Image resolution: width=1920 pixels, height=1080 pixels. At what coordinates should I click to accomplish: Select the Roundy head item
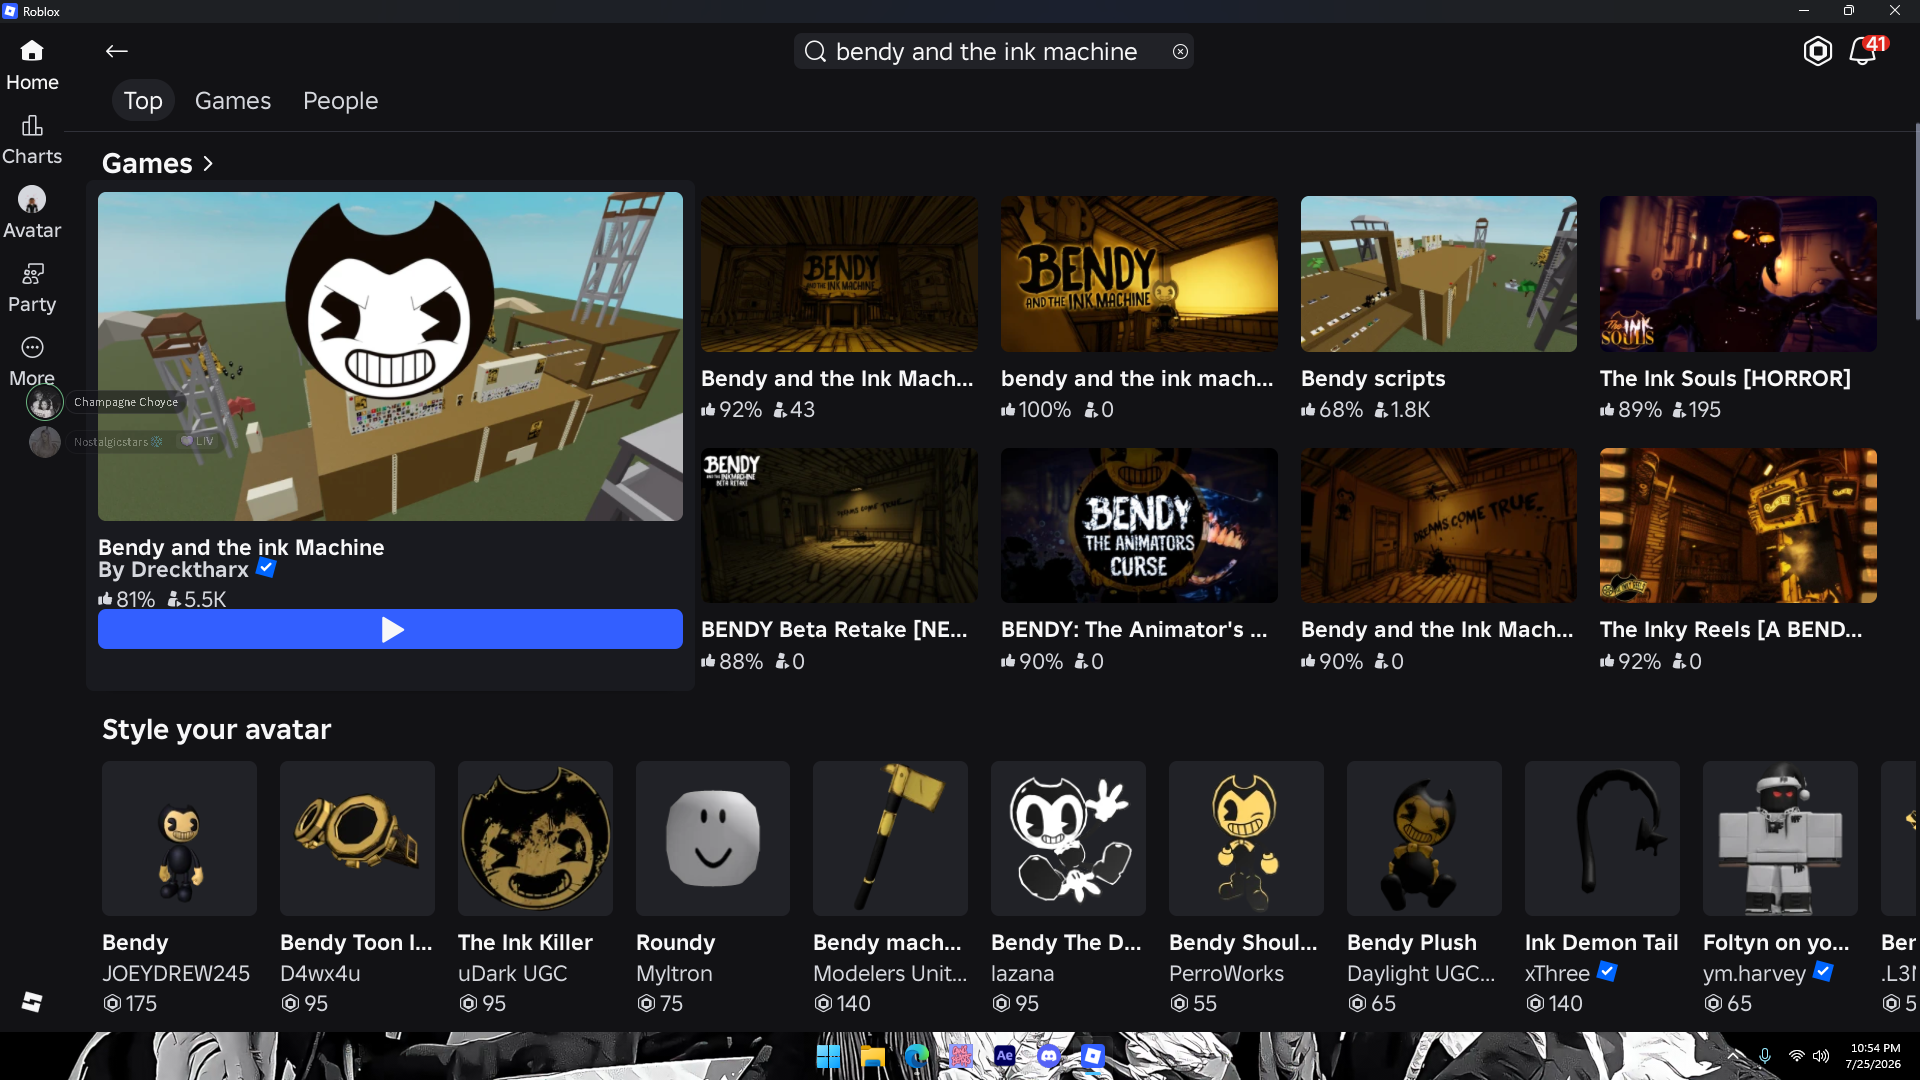pos(713,838)
